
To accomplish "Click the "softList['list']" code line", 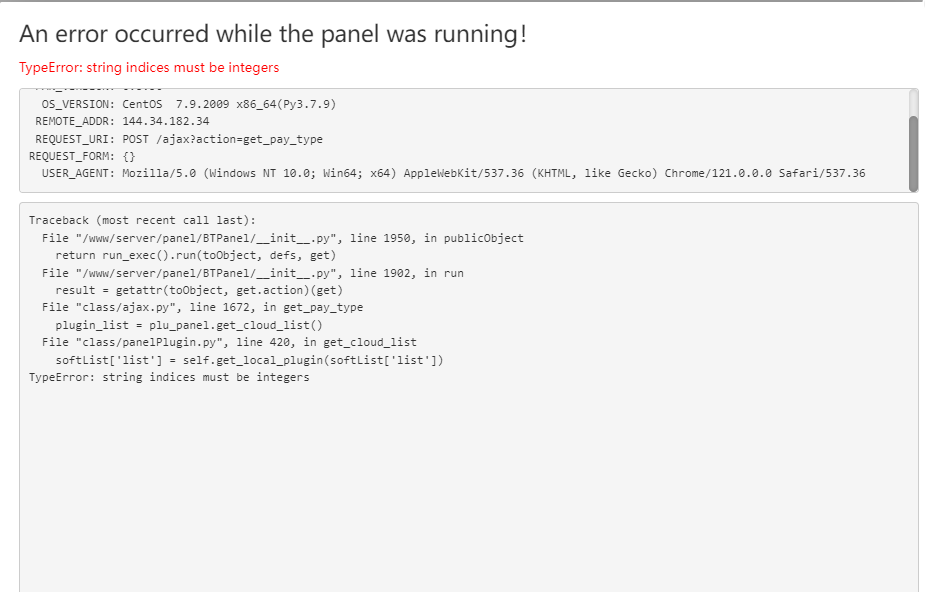I will [249, 360].
